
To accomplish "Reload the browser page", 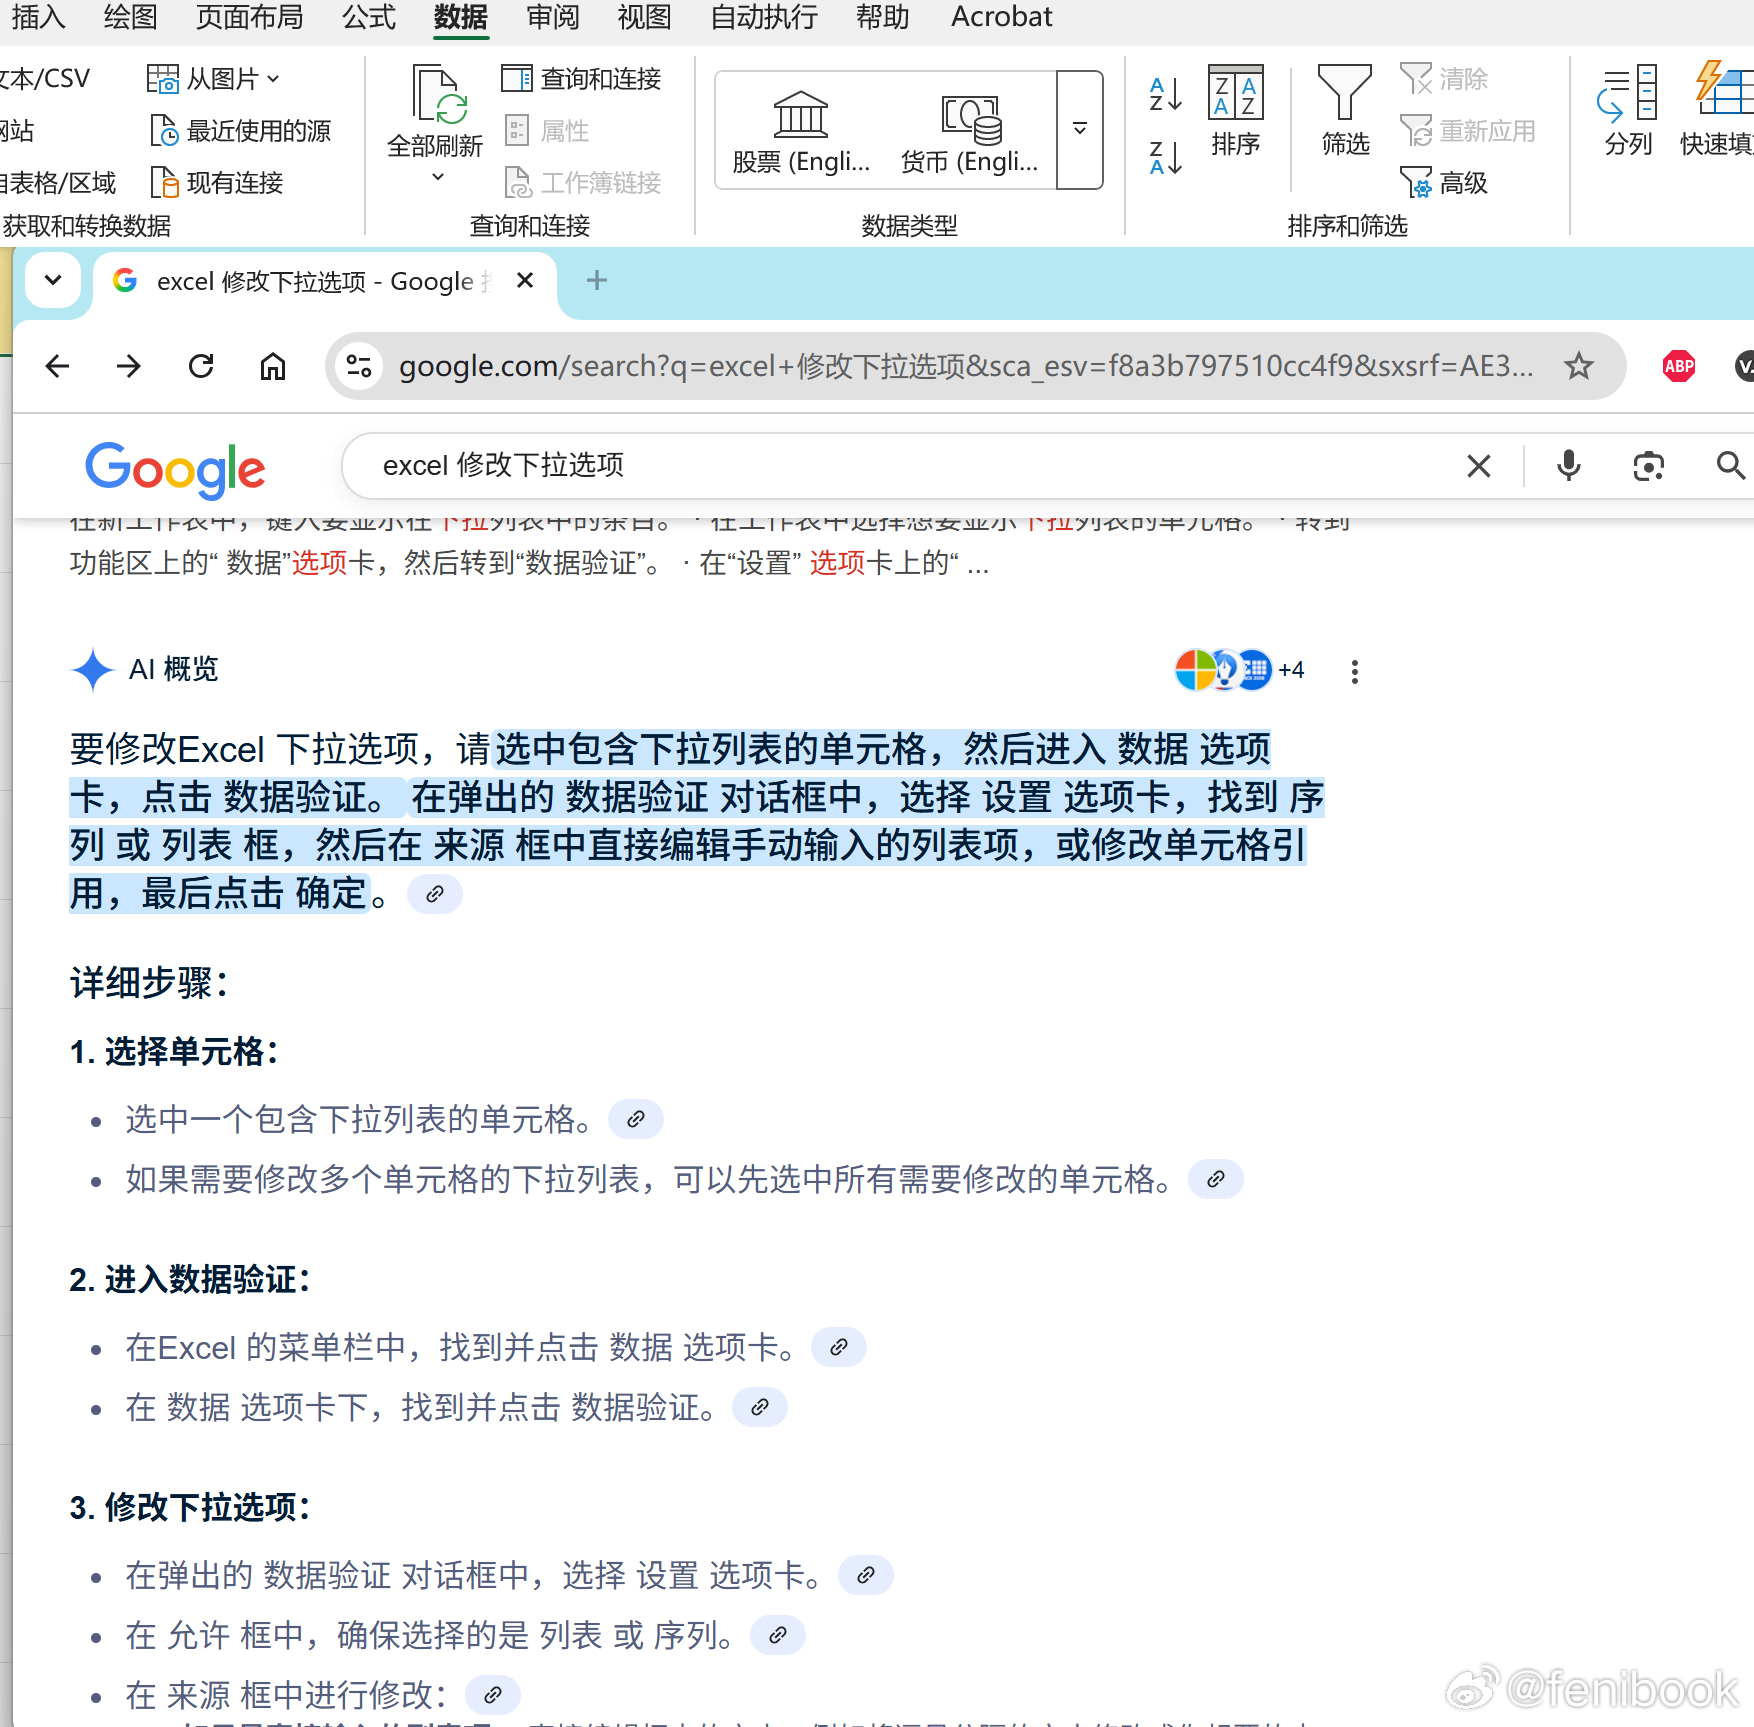I will click(201, 367).
